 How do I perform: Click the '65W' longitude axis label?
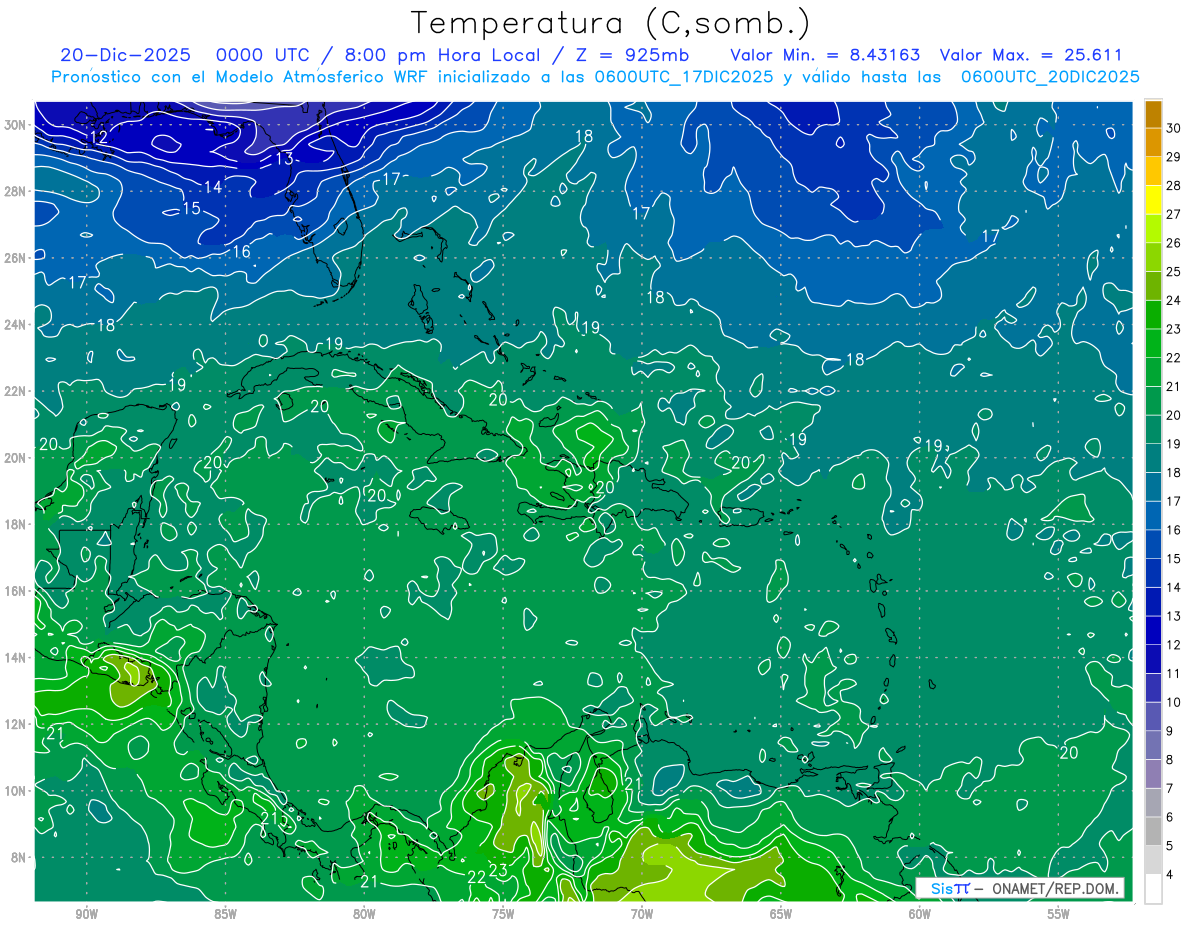point(781,914)
